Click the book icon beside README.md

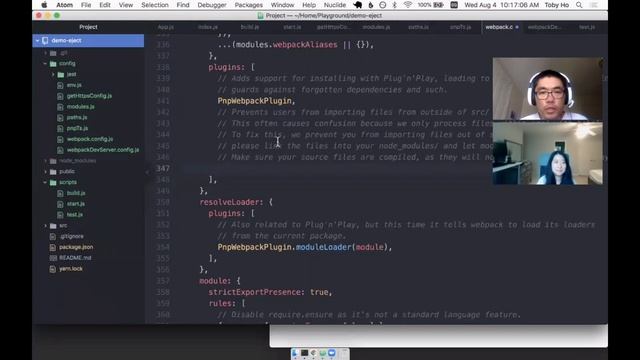pos(53,258)
